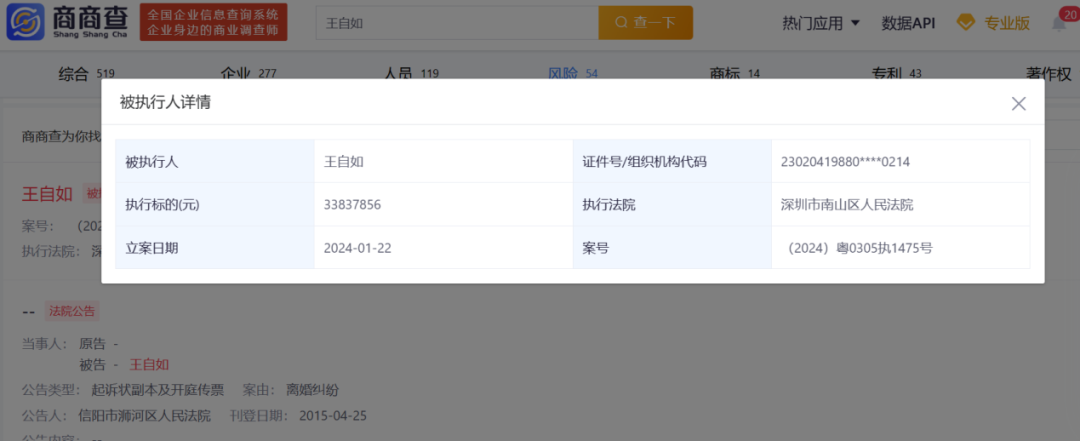Click the 商商查 logo icon

[x=25, y=22]
